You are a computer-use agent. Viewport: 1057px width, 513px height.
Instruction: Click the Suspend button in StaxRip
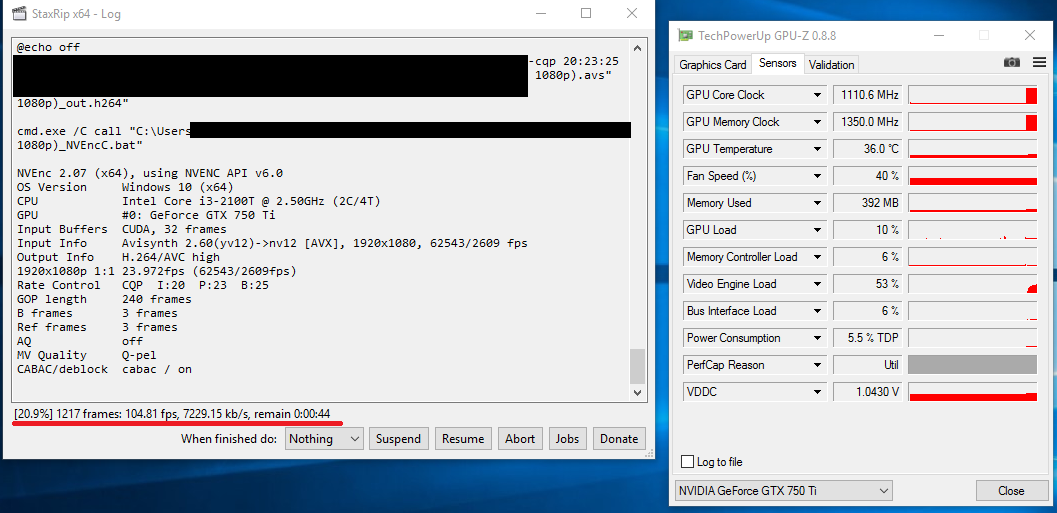click(398, 439)
